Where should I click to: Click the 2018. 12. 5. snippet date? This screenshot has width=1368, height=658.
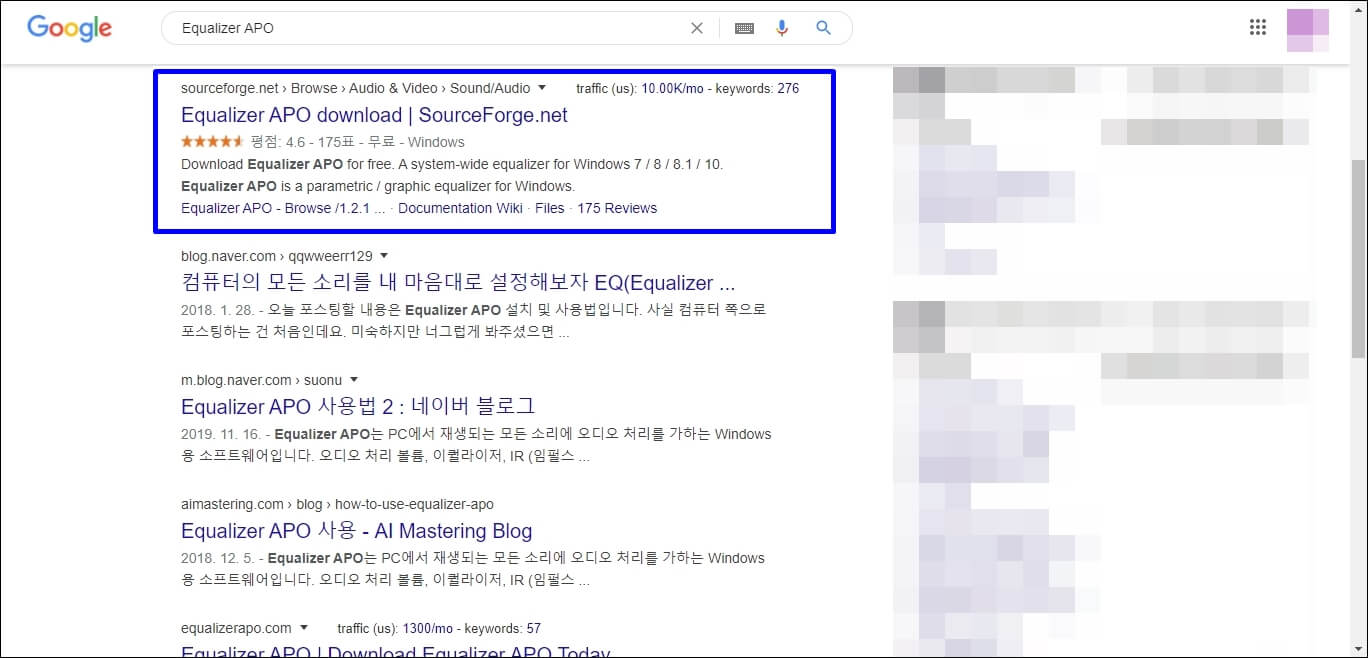coord(215,558)
